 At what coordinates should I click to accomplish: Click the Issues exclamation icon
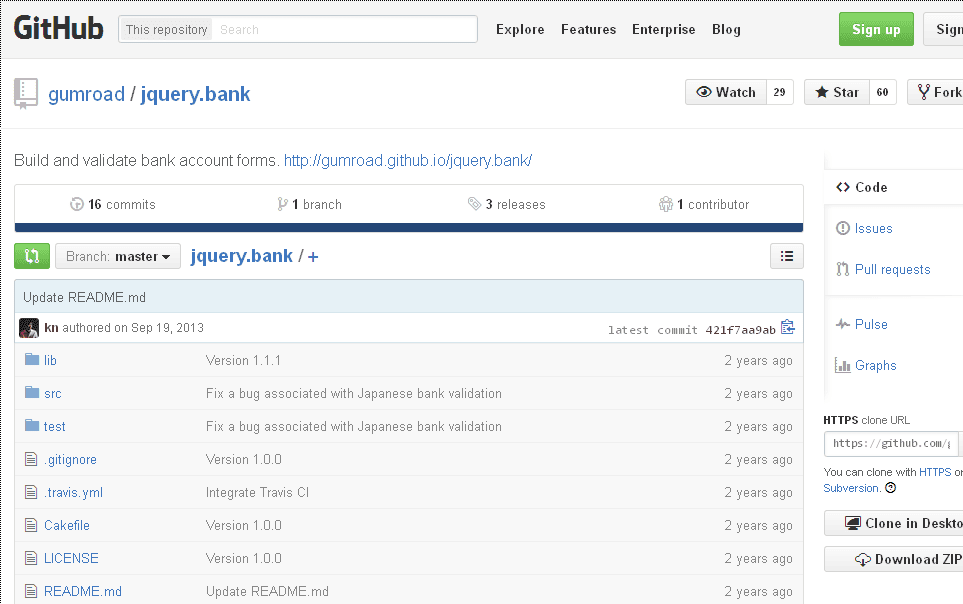843,228
